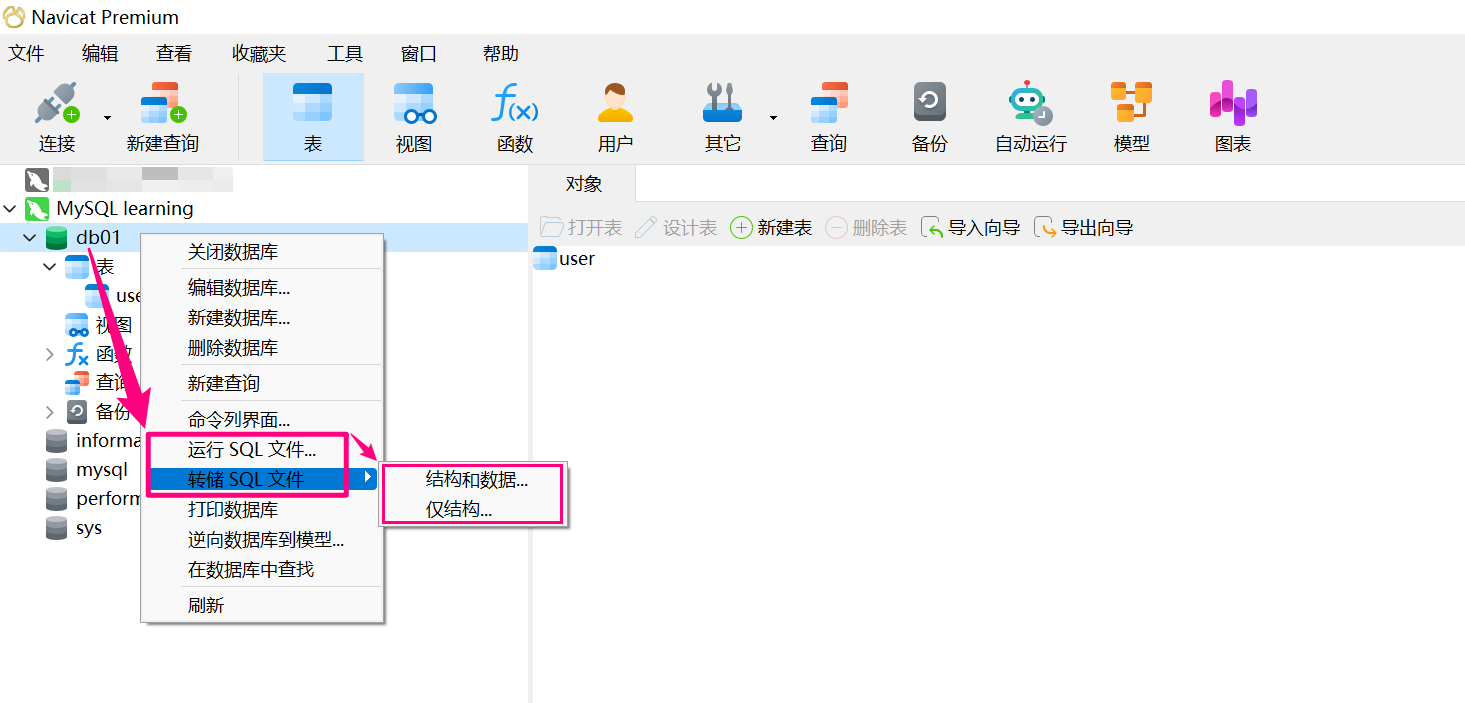Click the User icon in toolbar
Viewport: 1465px width, 703px height.
[615, 105]
